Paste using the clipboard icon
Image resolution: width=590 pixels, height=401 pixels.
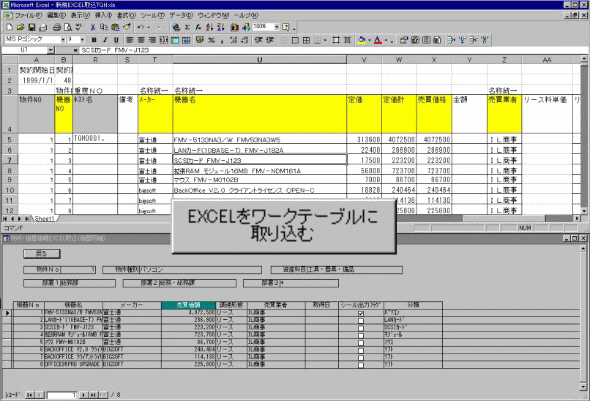[116, 27]
